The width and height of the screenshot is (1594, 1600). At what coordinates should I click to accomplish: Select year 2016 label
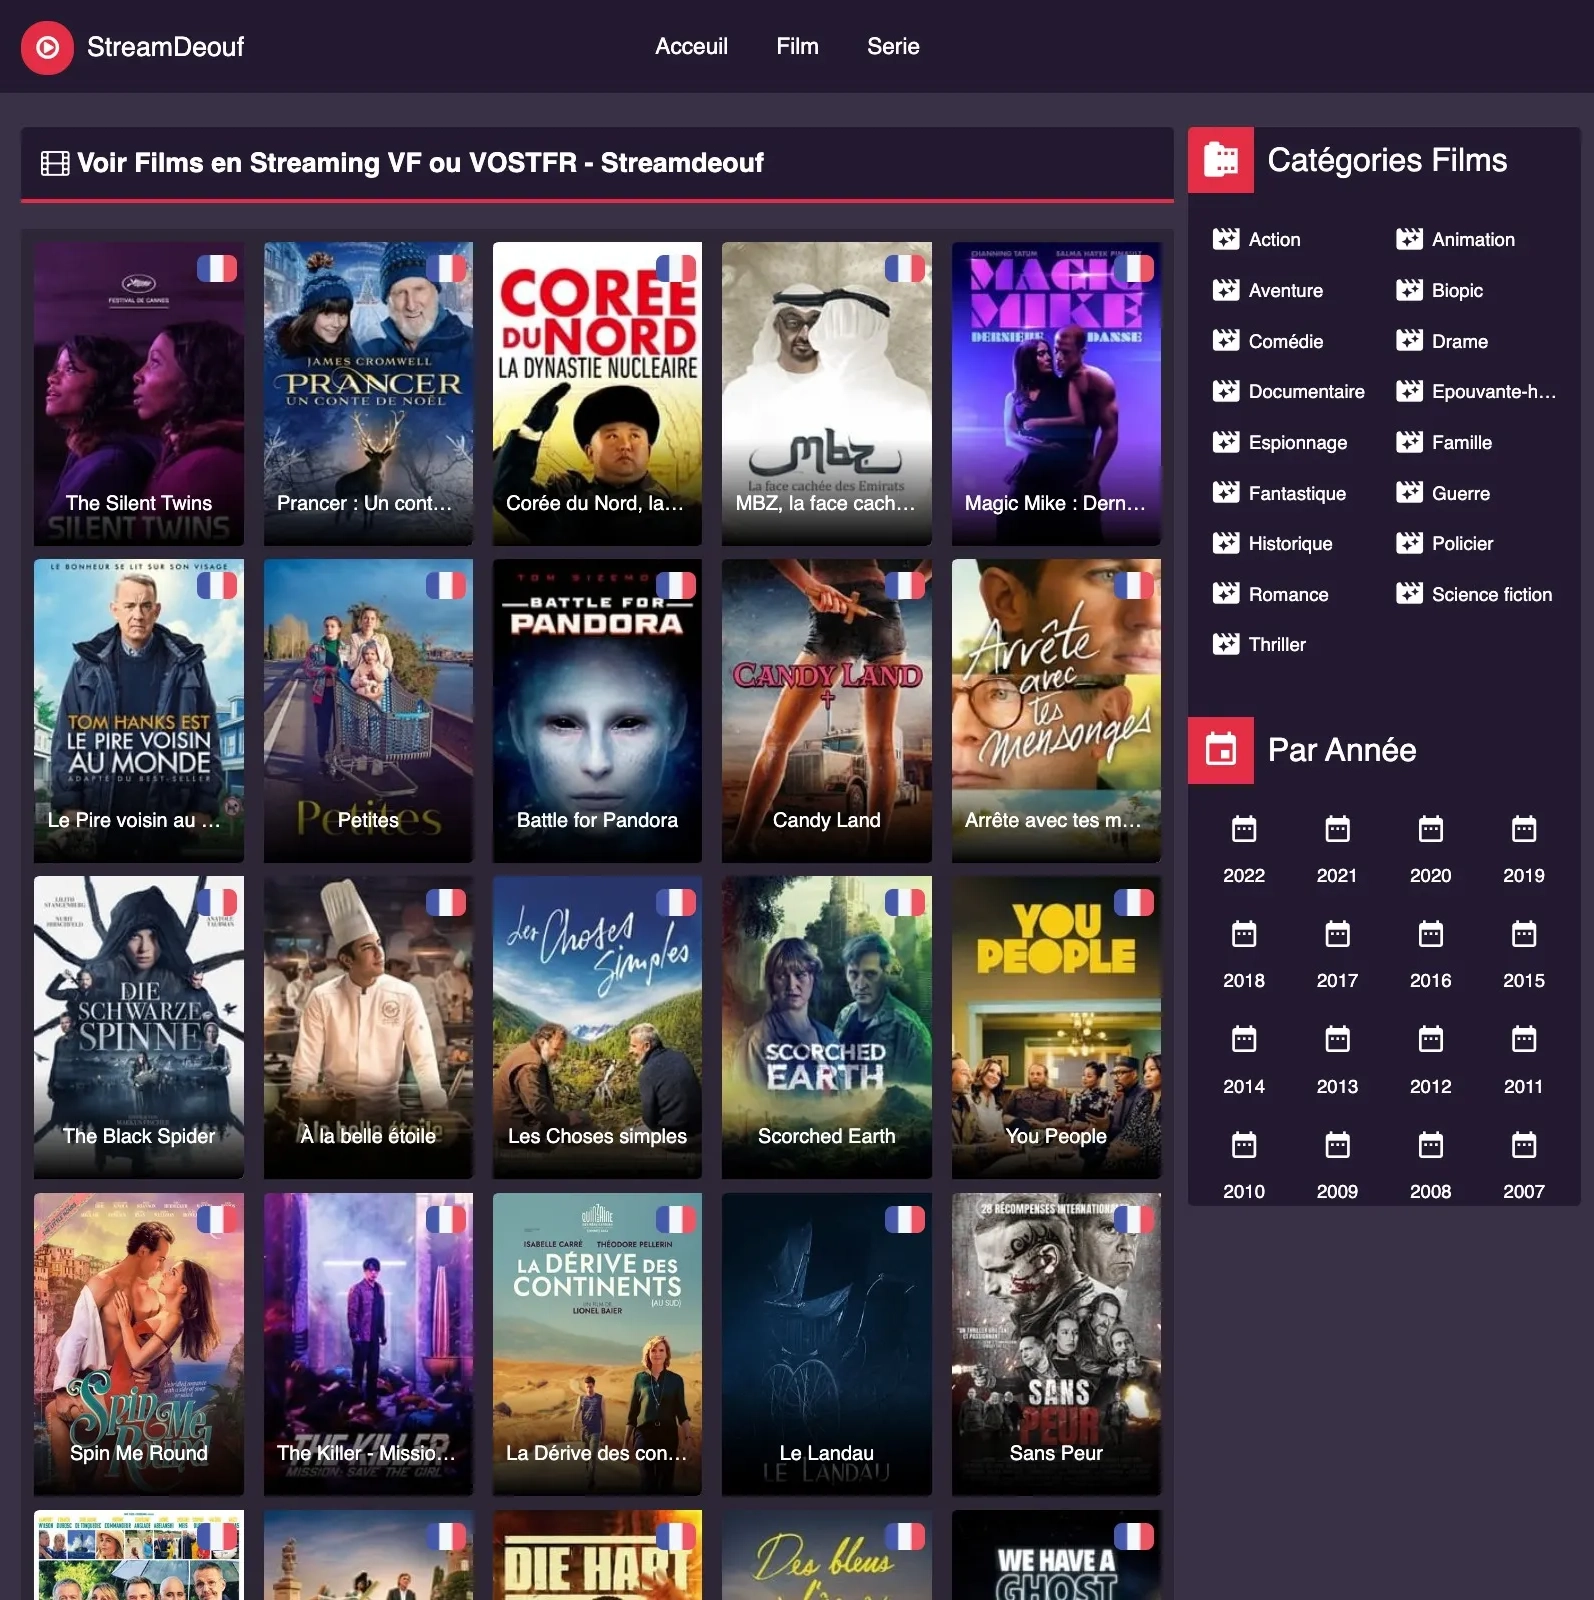[x=1430, y=981]
